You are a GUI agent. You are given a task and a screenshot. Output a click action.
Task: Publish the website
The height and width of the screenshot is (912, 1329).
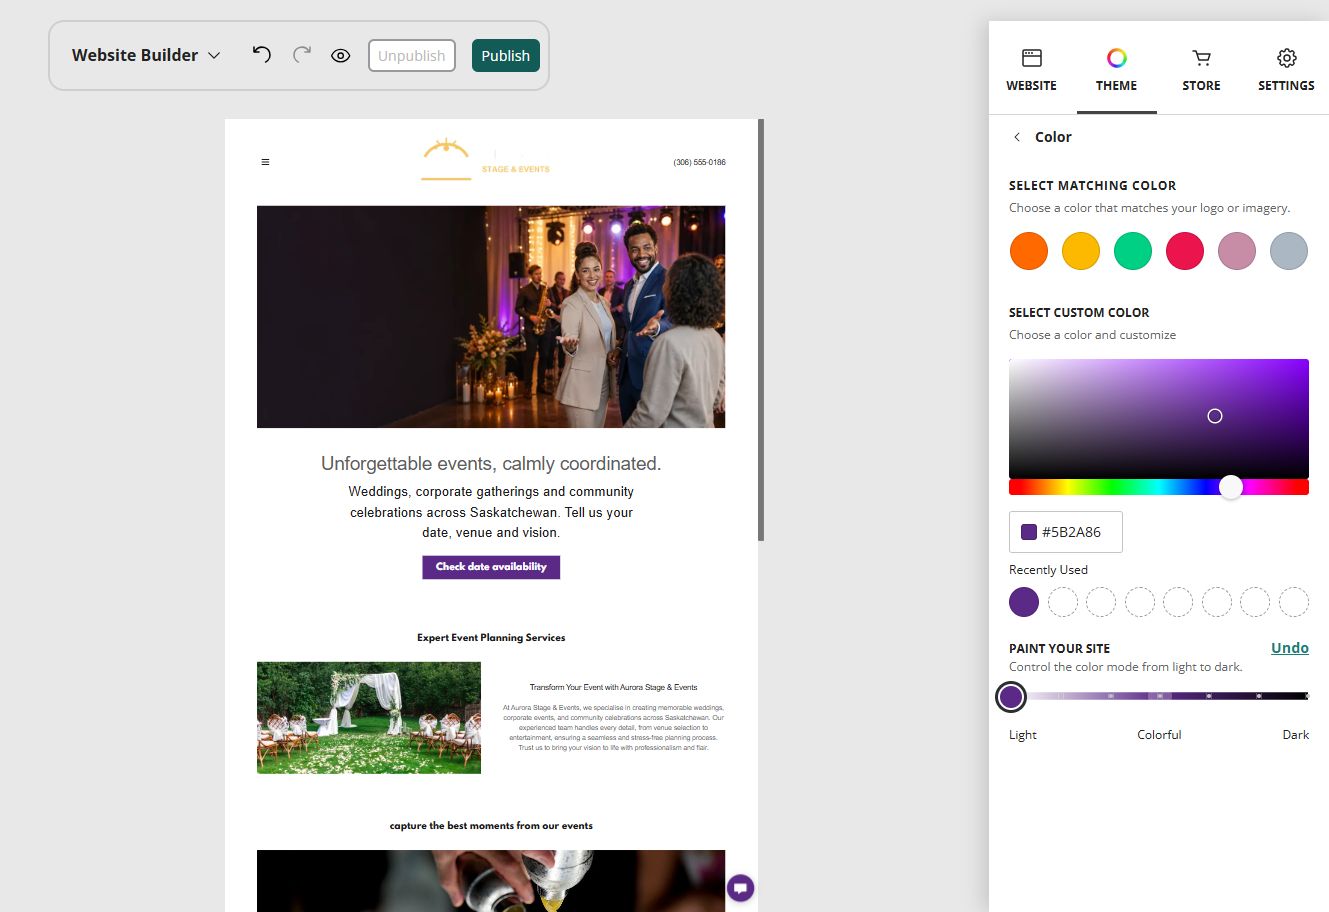[506, 56]
